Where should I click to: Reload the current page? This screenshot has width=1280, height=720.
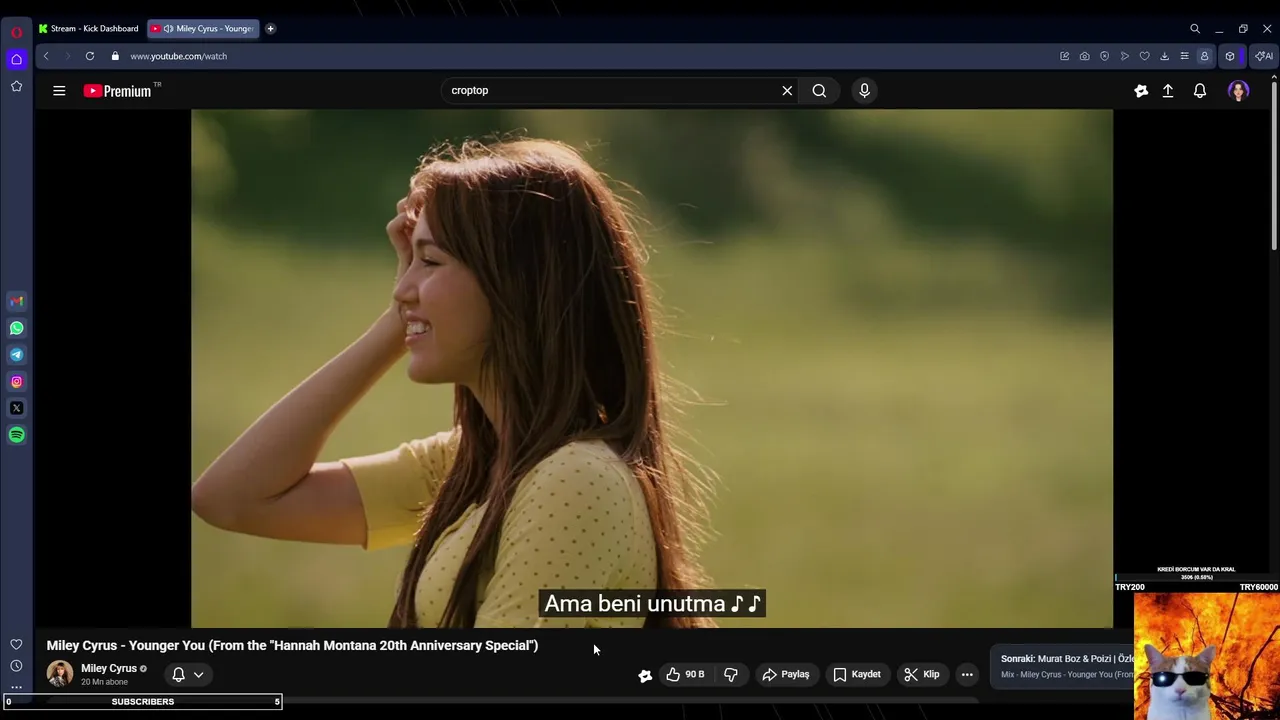coord(90,56)
